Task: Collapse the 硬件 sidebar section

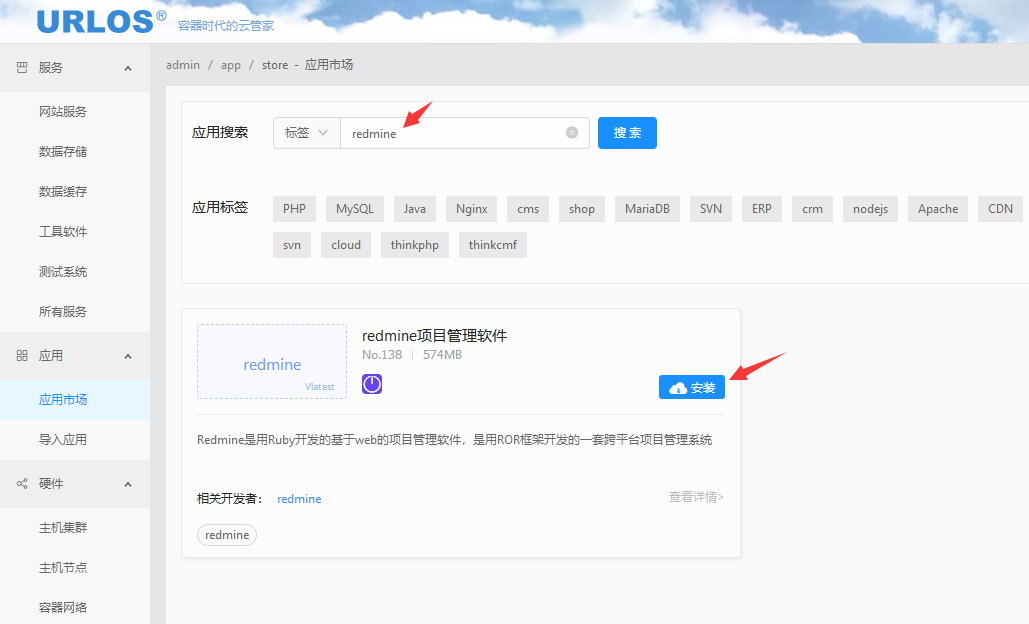Action: point(128,484)
